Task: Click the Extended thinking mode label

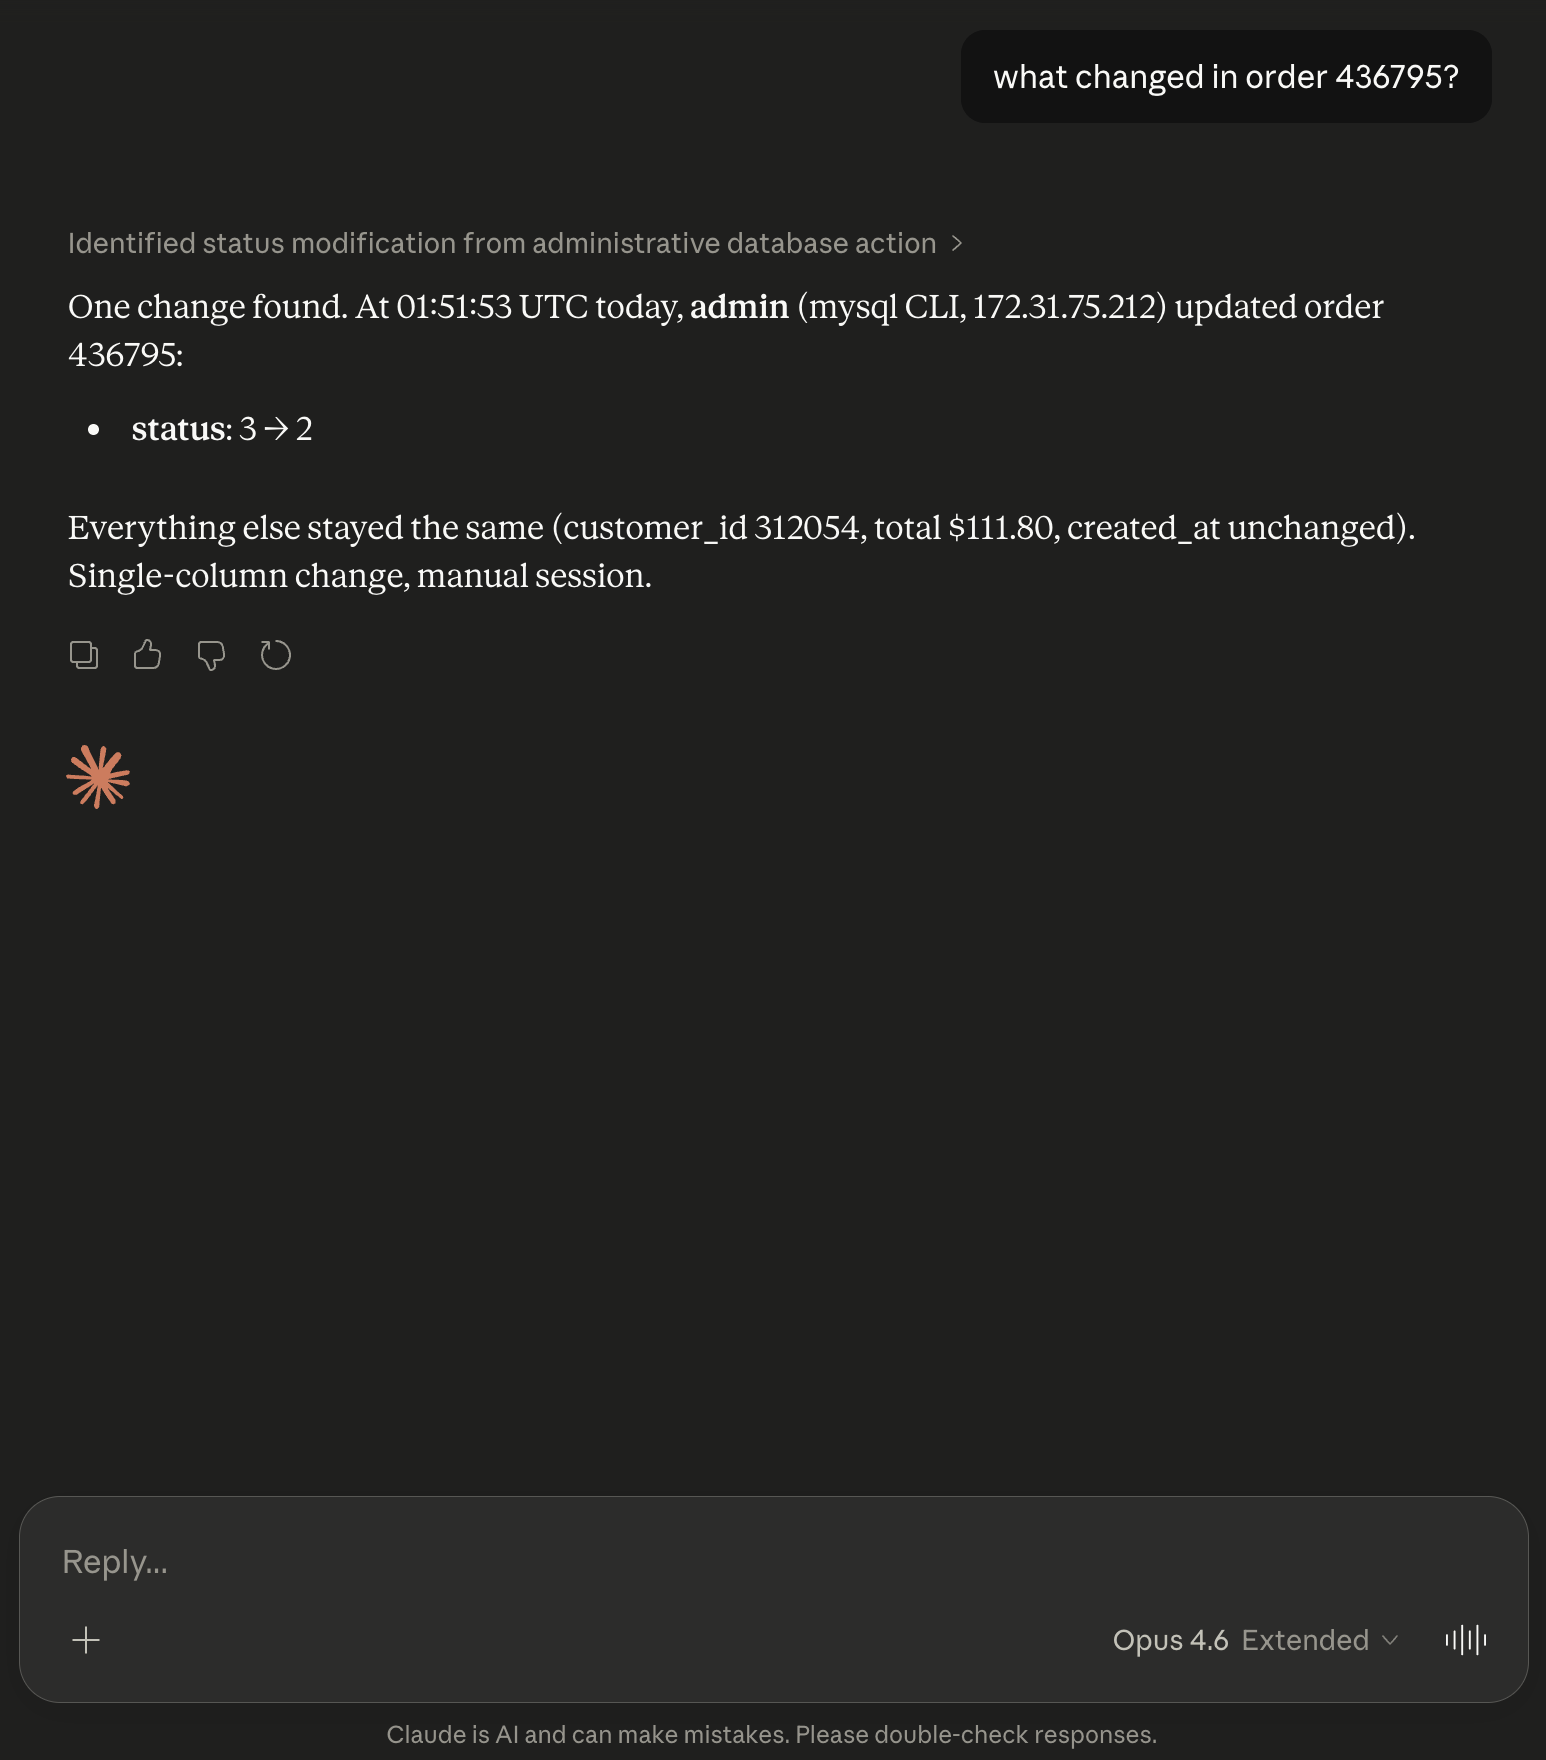Action: pos(1304,1640)
